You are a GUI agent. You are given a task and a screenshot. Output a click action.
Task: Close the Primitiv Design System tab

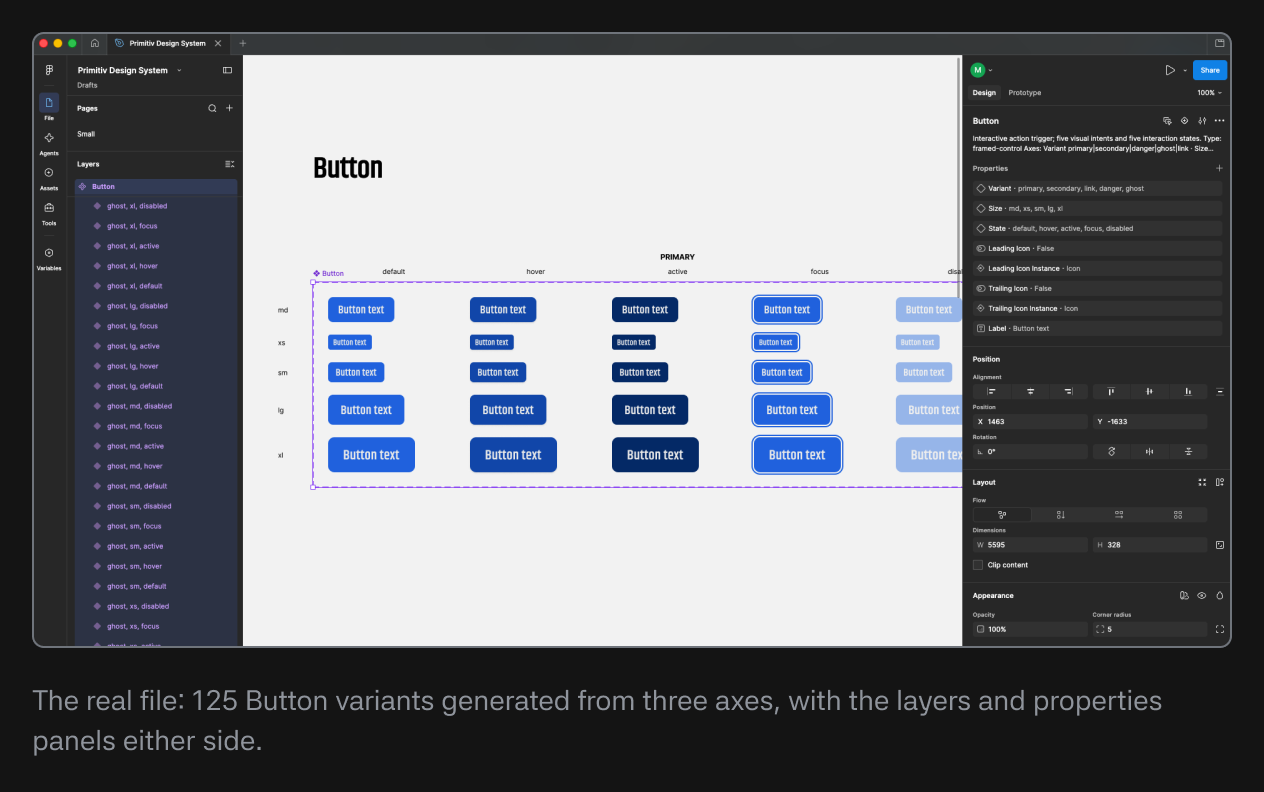click(x=218, y=43)
